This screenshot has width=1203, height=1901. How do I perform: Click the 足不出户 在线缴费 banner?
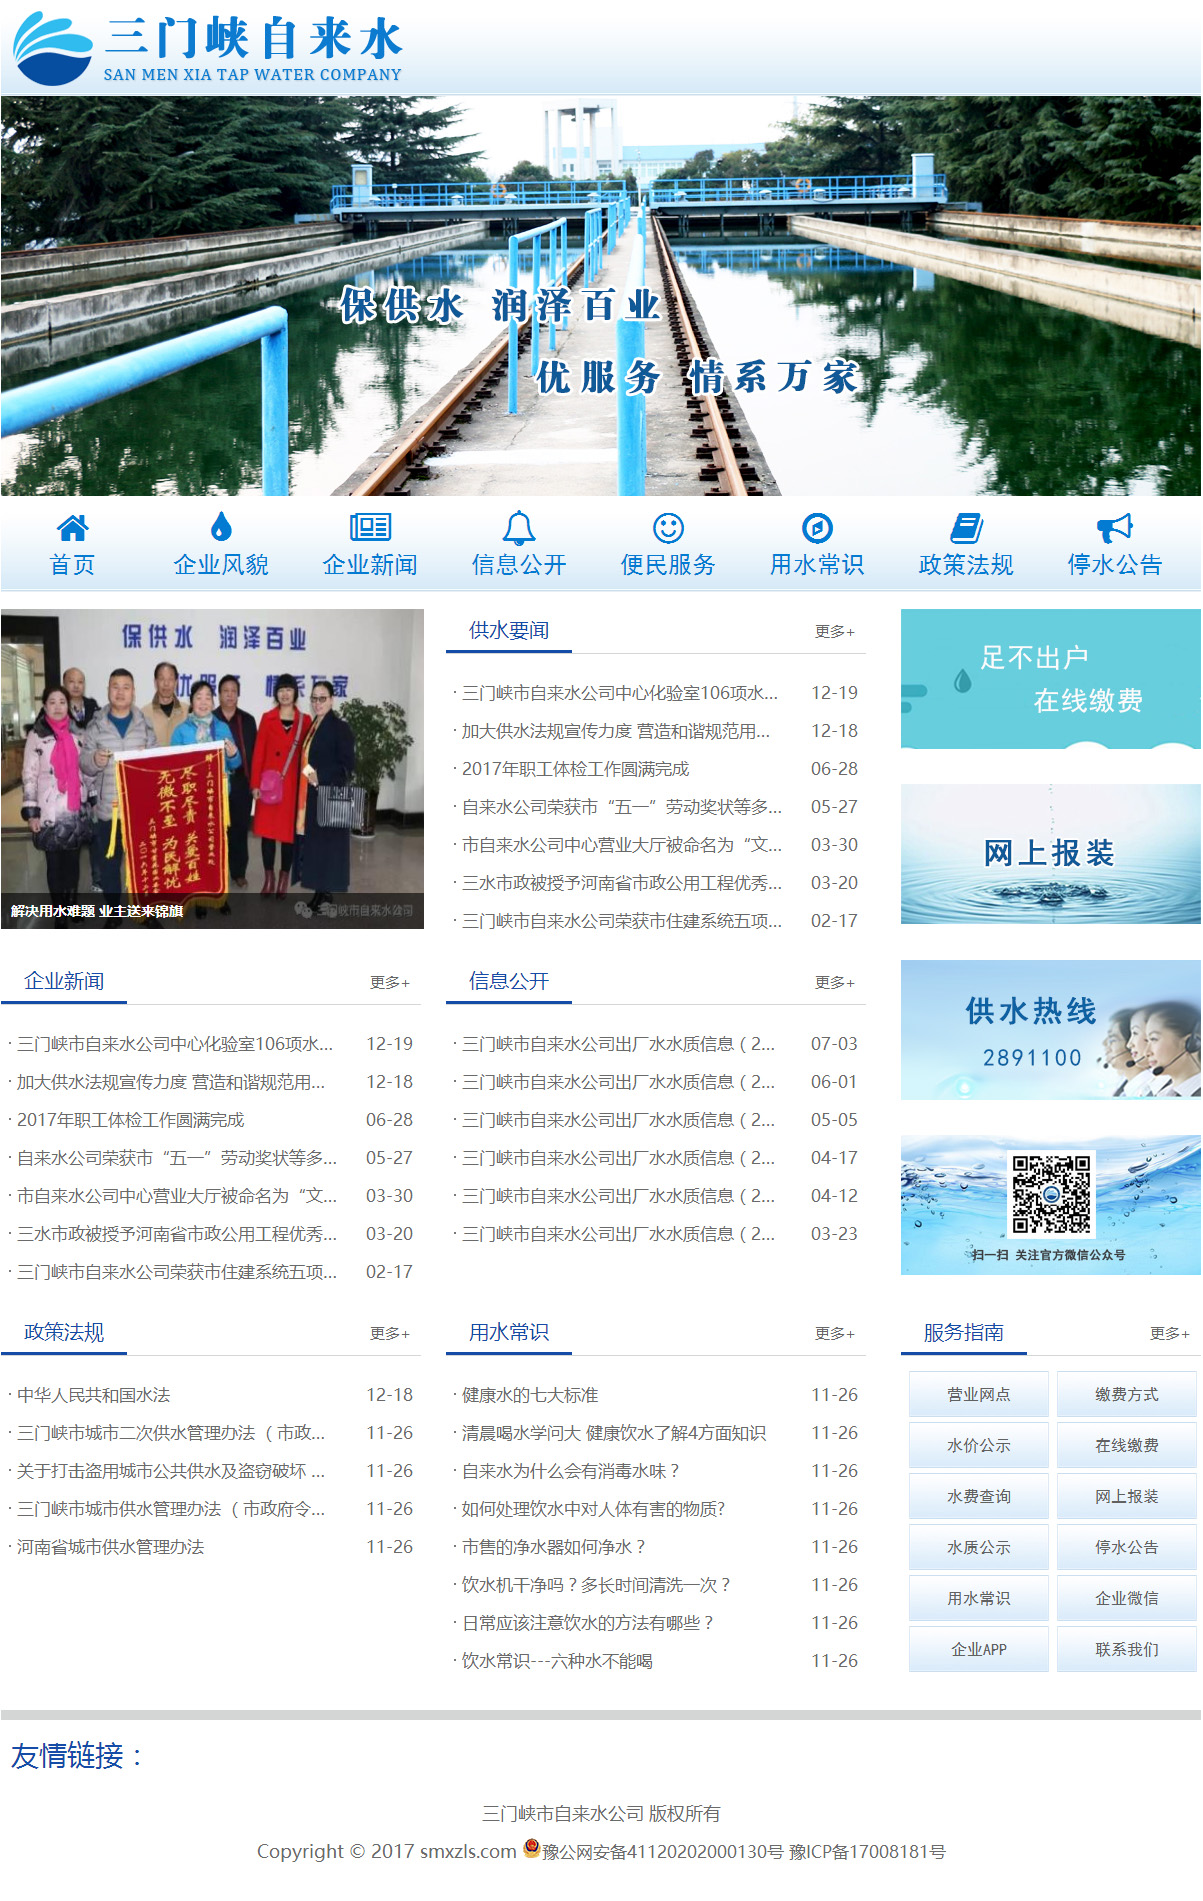[1050, 679]
